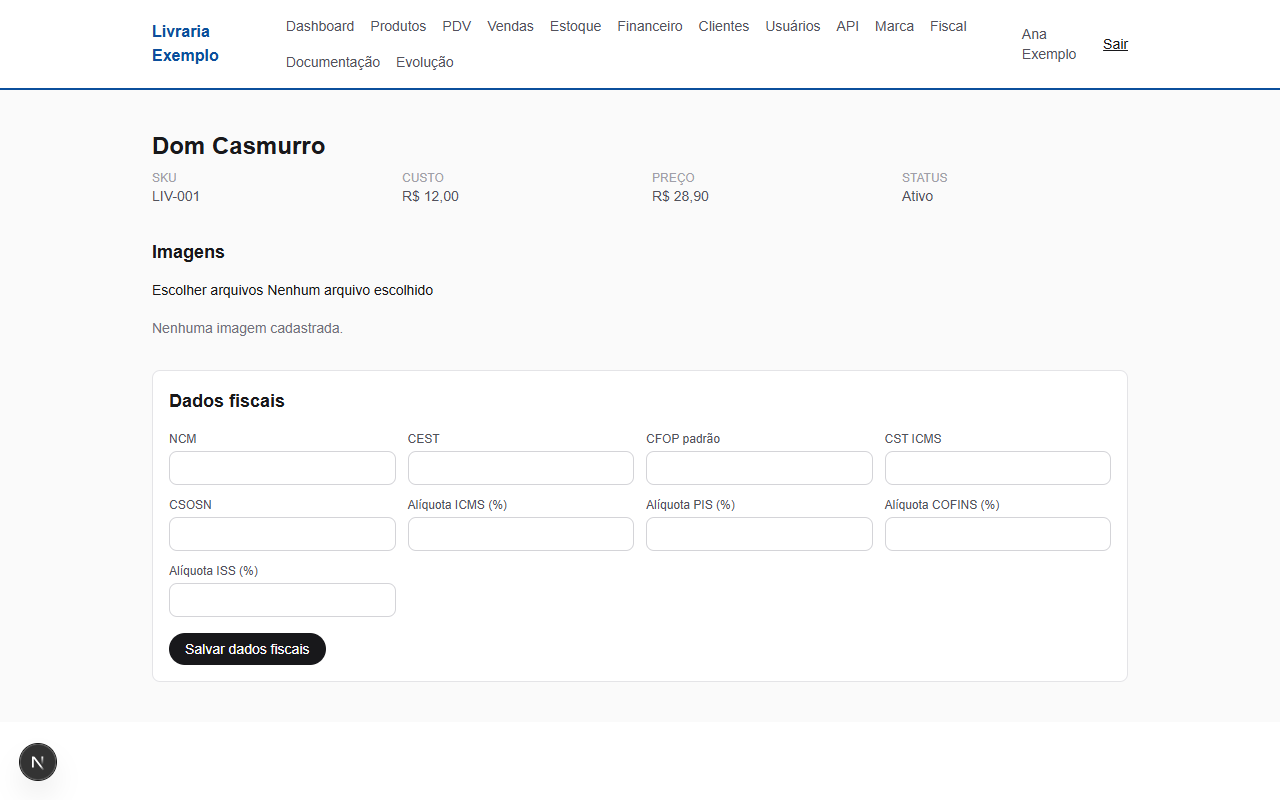Open the Dashboard menu item
This screenshot has height=800, width=1280.
tap(320, 26)
